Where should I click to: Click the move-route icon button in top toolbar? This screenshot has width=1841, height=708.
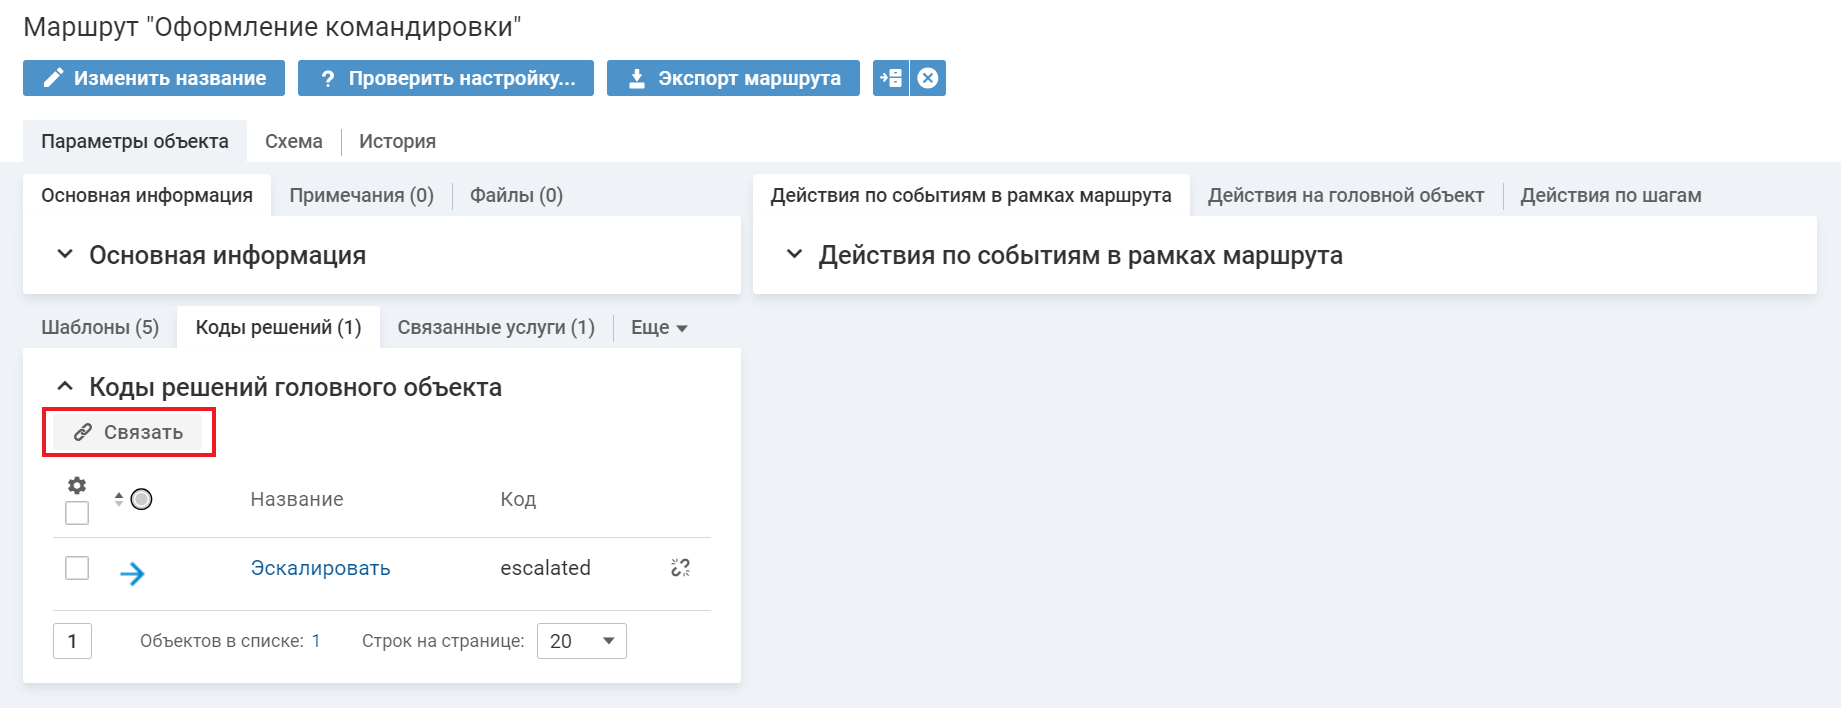coord(890,78)
